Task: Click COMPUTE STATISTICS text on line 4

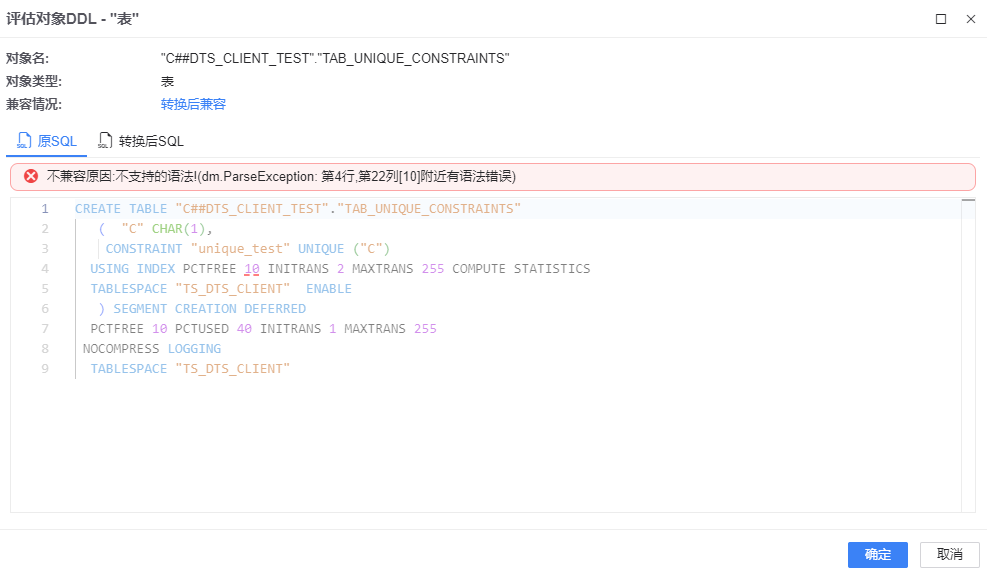Action: pos(521,269)
